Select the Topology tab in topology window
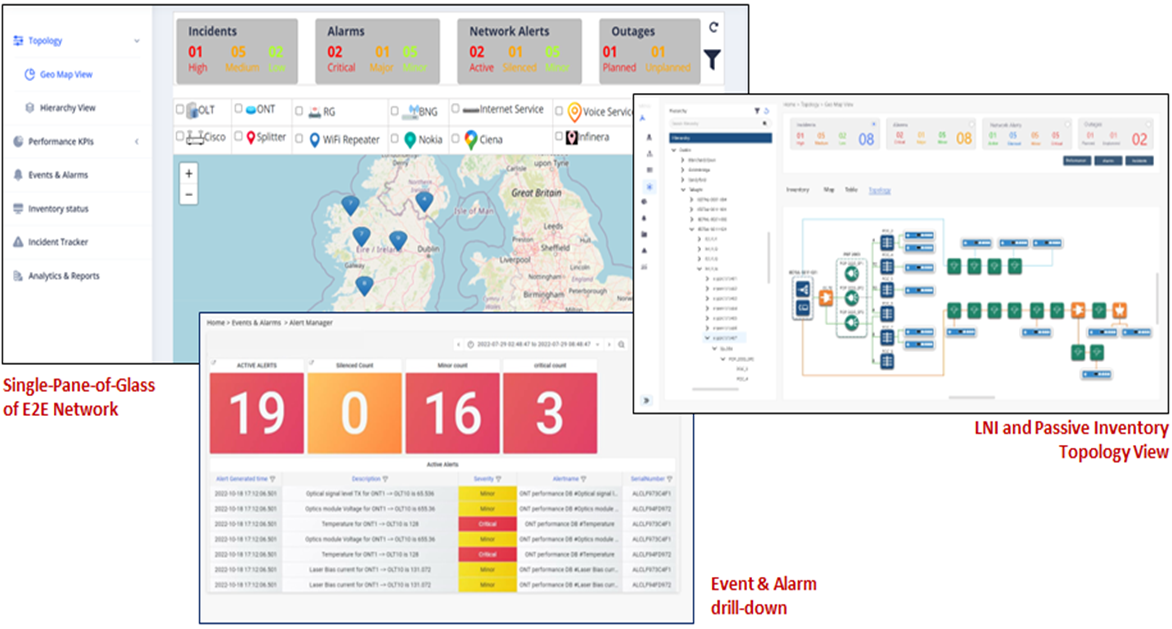The height and width of the screenshot is (629, 1172). point(880,190)
